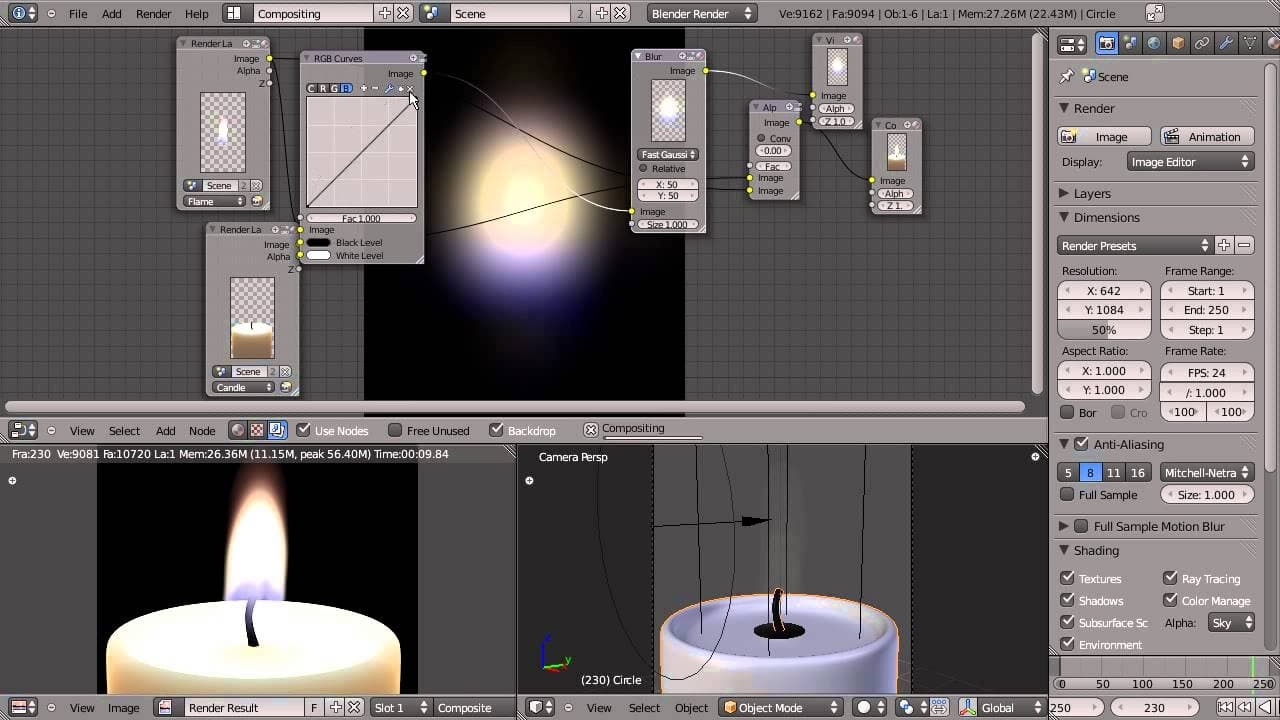Click the Animation render button

click(1206, 137)
